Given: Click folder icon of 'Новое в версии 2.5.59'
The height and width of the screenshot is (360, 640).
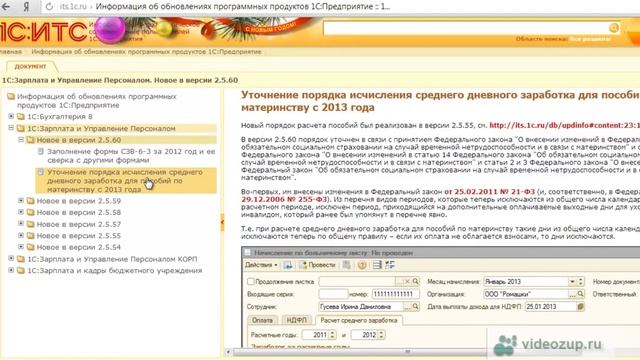Looking at the screenshot, I should 31,201.
